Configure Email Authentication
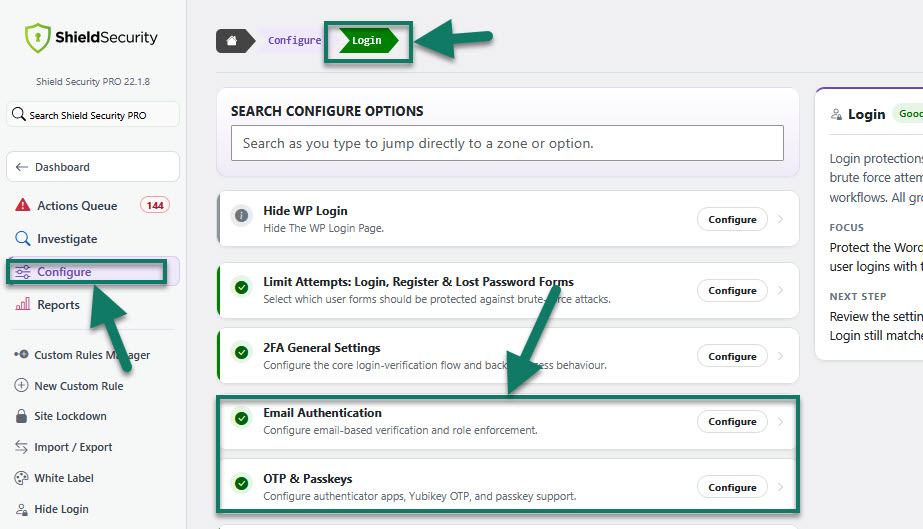Image resolution: width=923 pixels, height=529 pixels. click(732, 421)
